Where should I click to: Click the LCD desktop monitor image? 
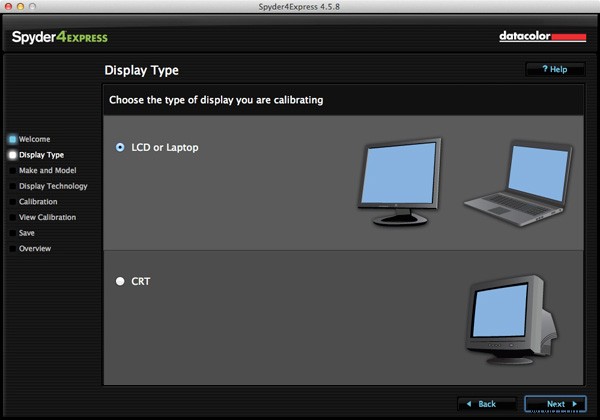coord(399,181)
